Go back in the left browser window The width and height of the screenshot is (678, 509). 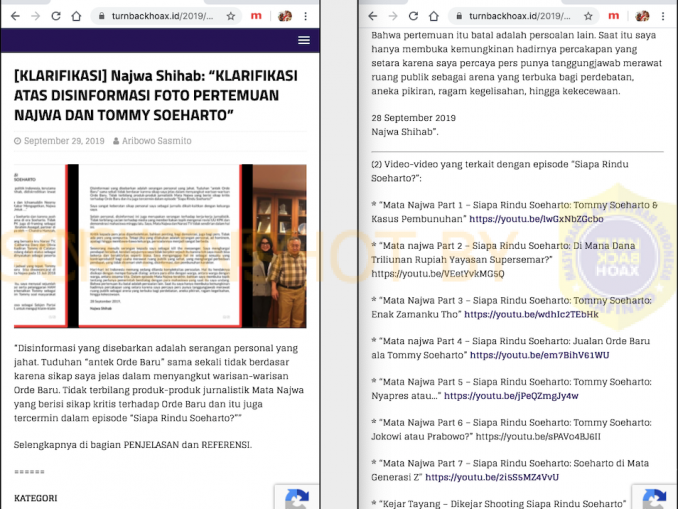pos(15,16)
